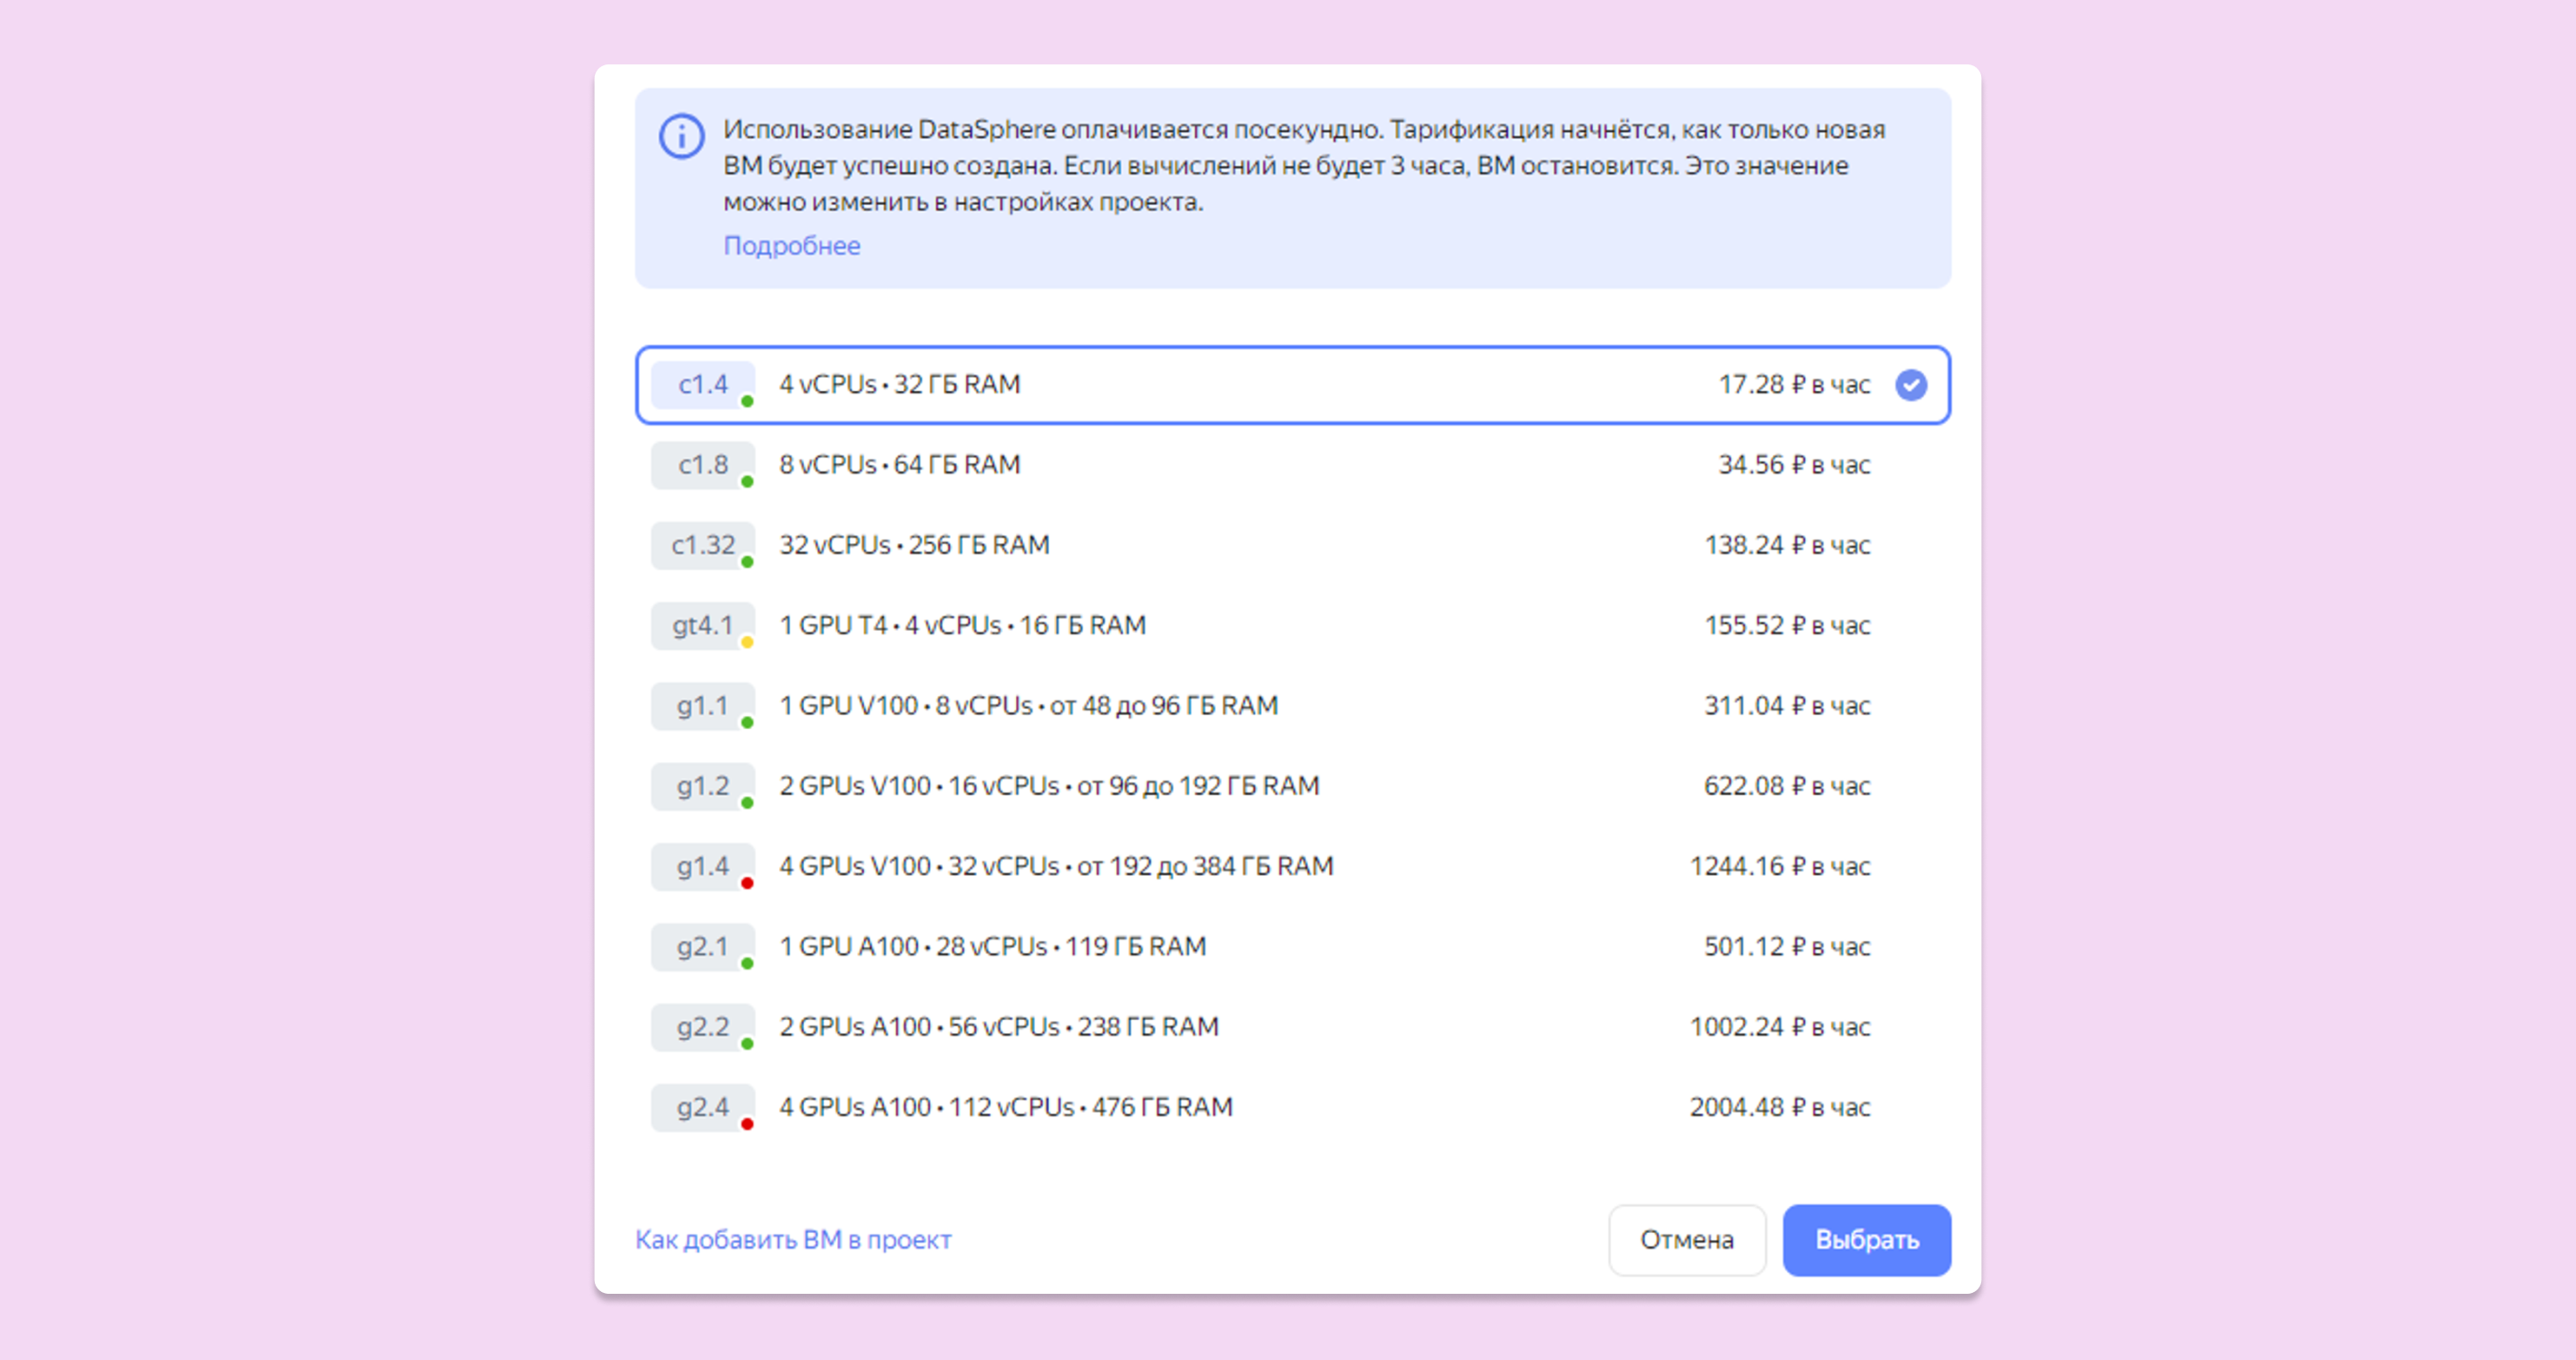Image resolution: width=2576 pixels, height=1360 pixels.
Task: Click the price 311.04 ₽ в час
Action: point(1787,706)
